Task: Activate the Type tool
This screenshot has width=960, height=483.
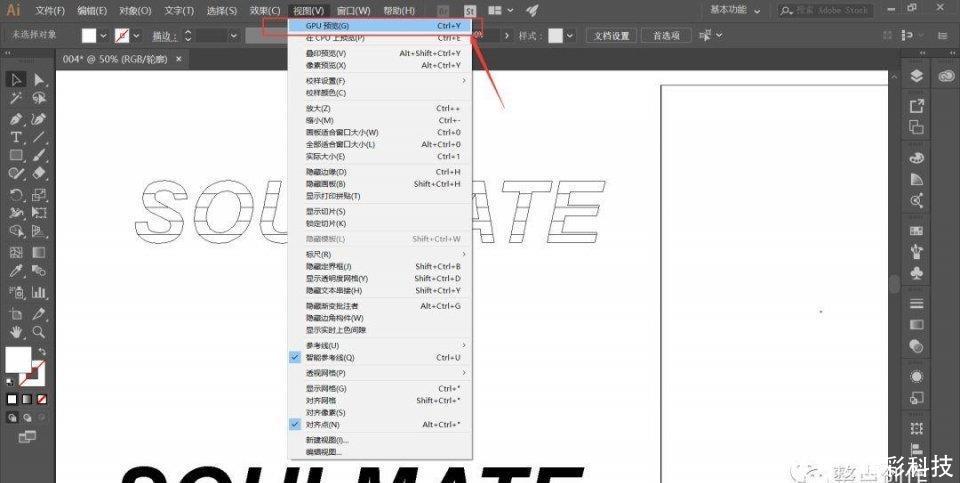Action: coord(16,137)
